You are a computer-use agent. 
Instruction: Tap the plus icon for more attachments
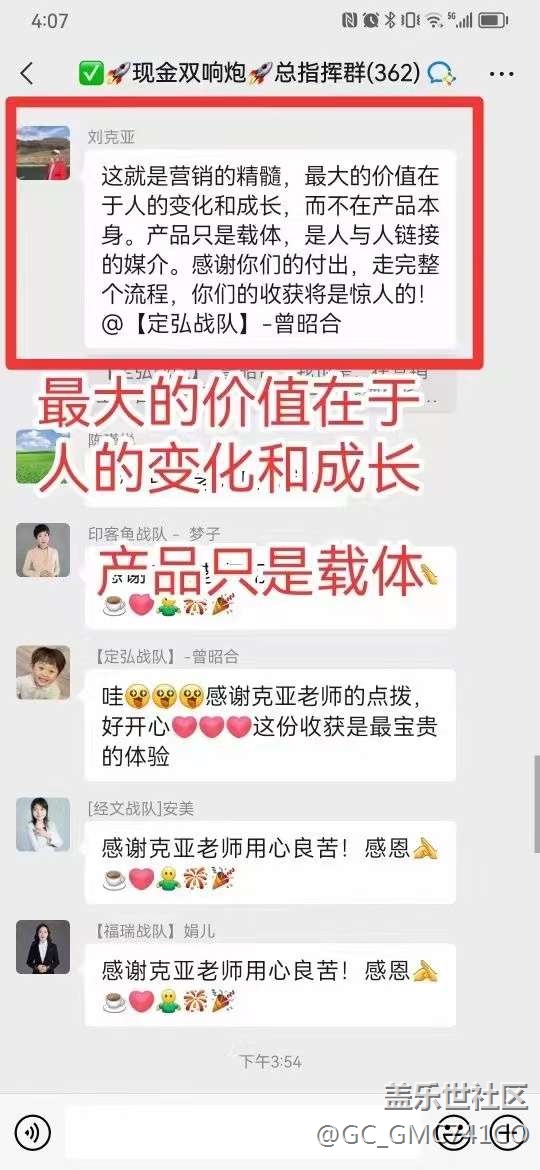509,1133
